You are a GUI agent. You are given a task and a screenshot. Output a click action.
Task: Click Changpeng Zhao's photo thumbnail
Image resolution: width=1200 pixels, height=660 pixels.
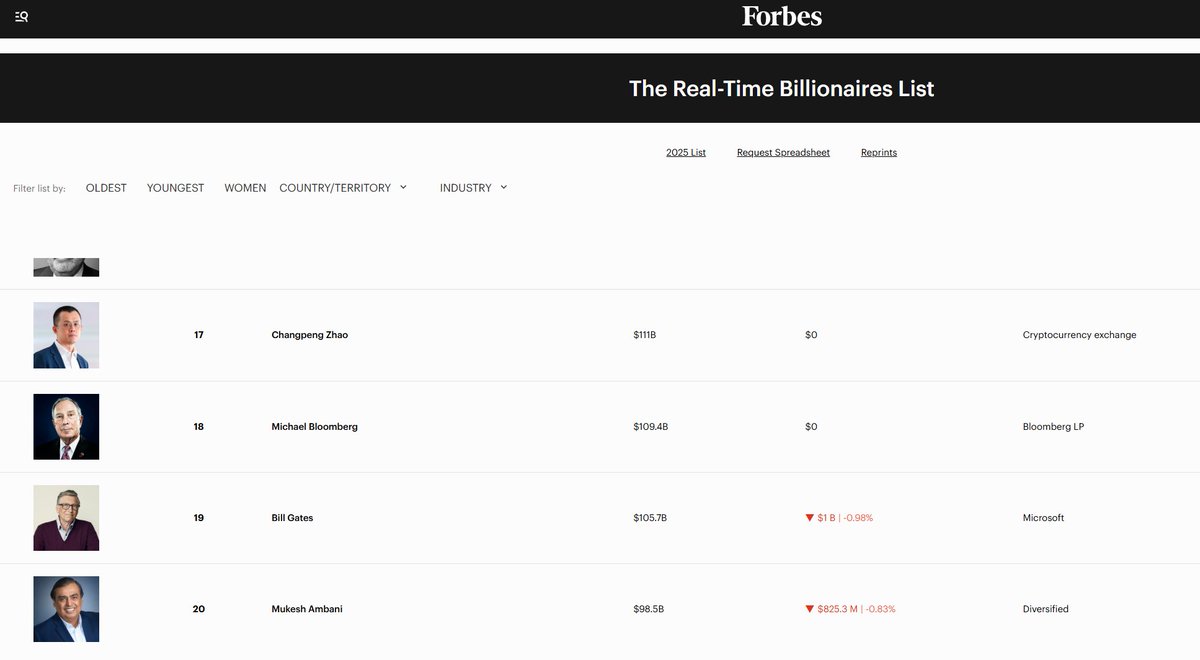[66, 335]
